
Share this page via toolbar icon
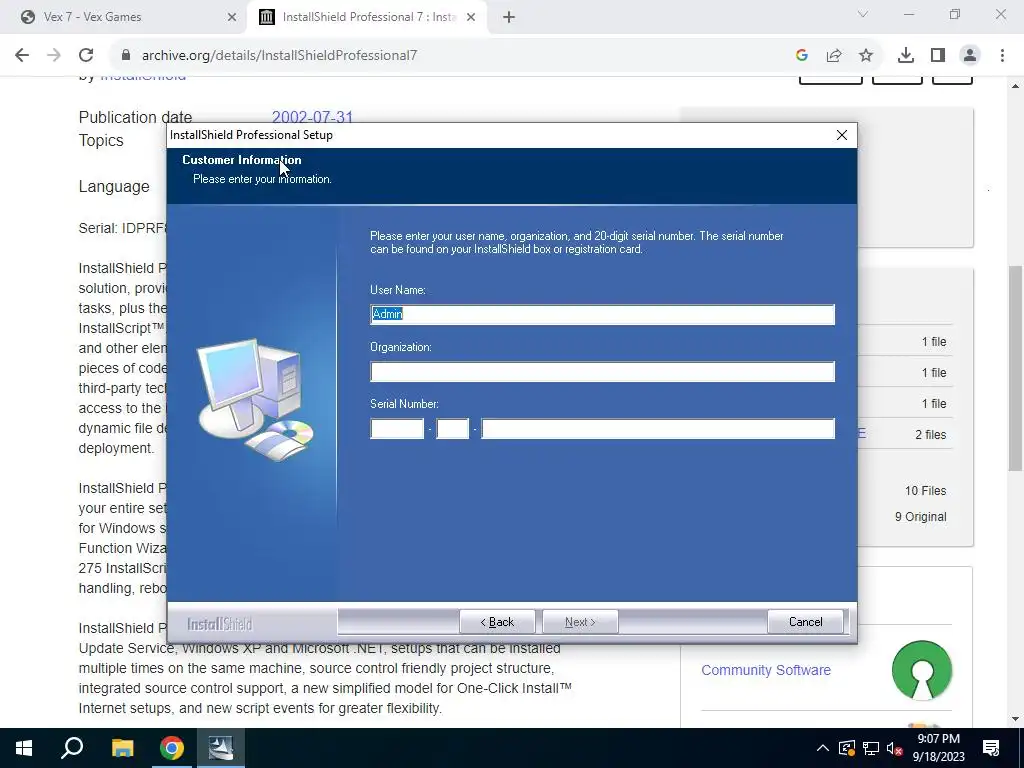834,56
